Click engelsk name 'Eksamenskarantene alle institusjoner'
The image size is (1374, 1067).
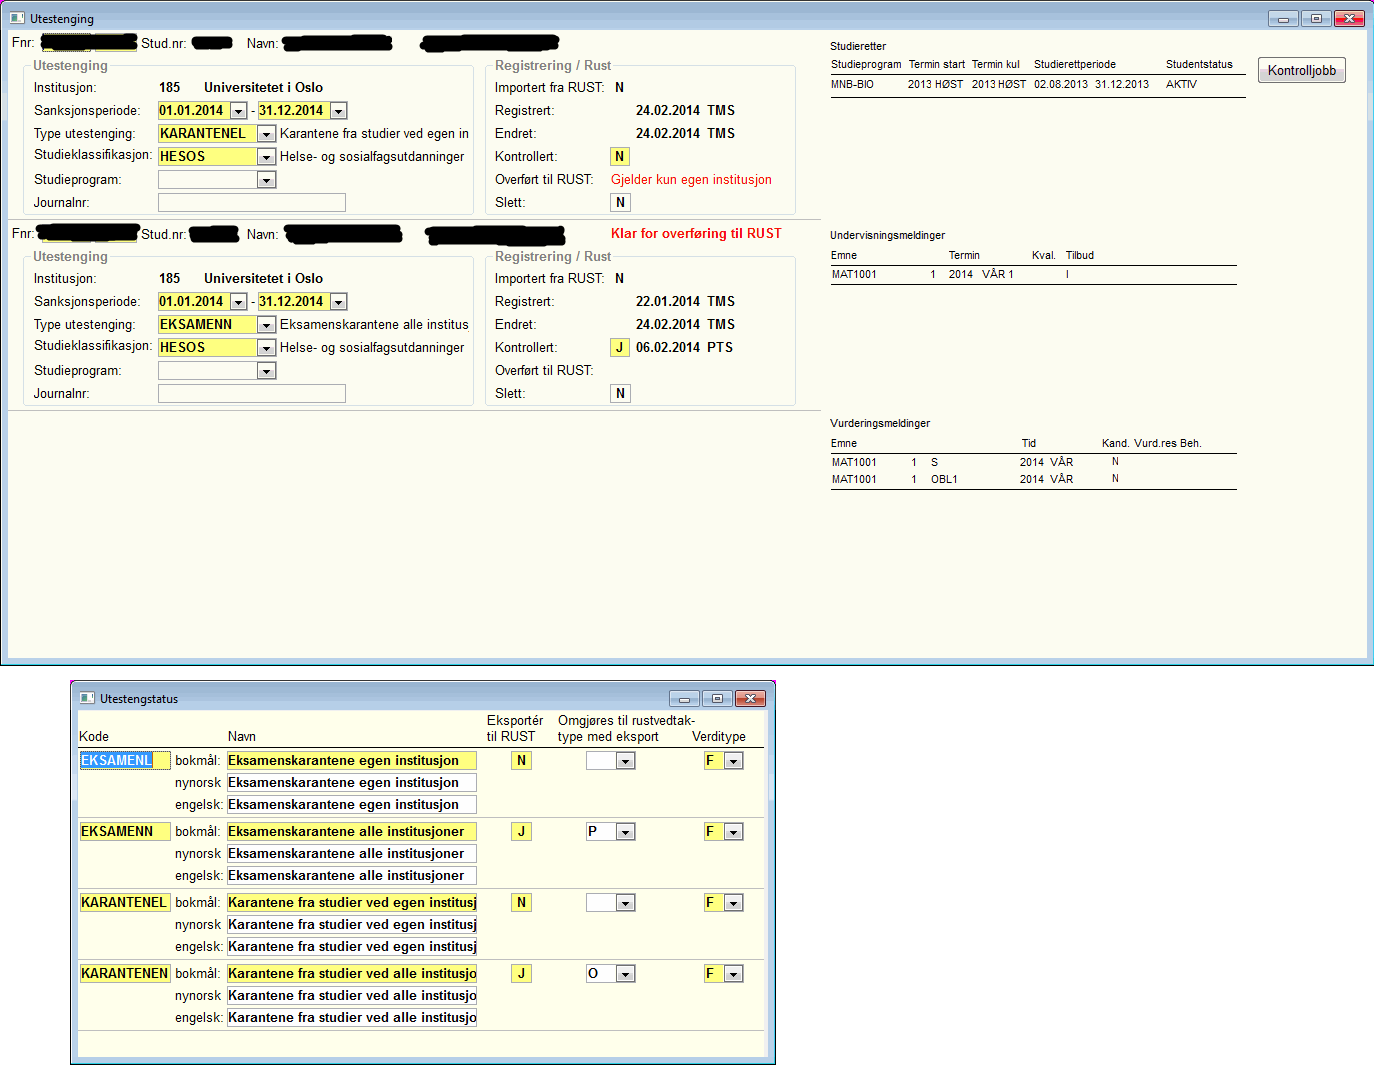(351, 876)
